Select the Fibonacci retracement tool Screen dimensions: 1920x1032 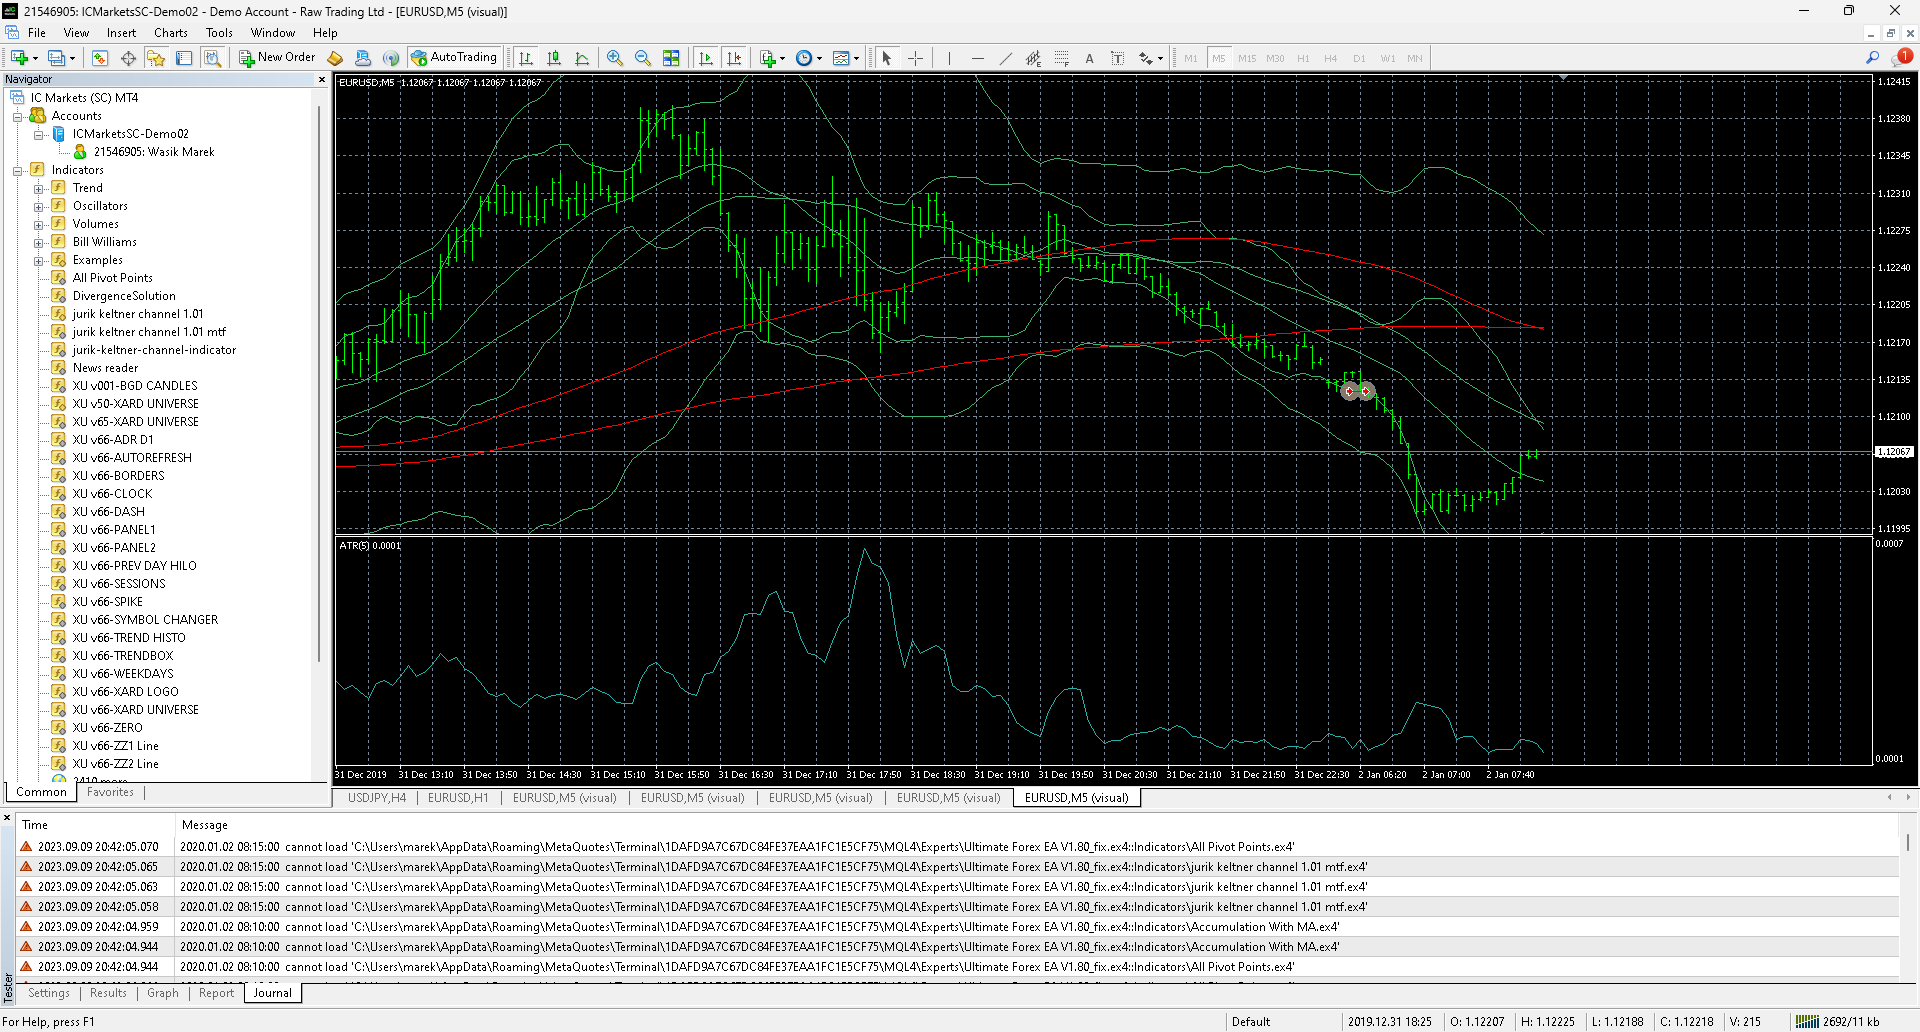[x=1061, y=58]
